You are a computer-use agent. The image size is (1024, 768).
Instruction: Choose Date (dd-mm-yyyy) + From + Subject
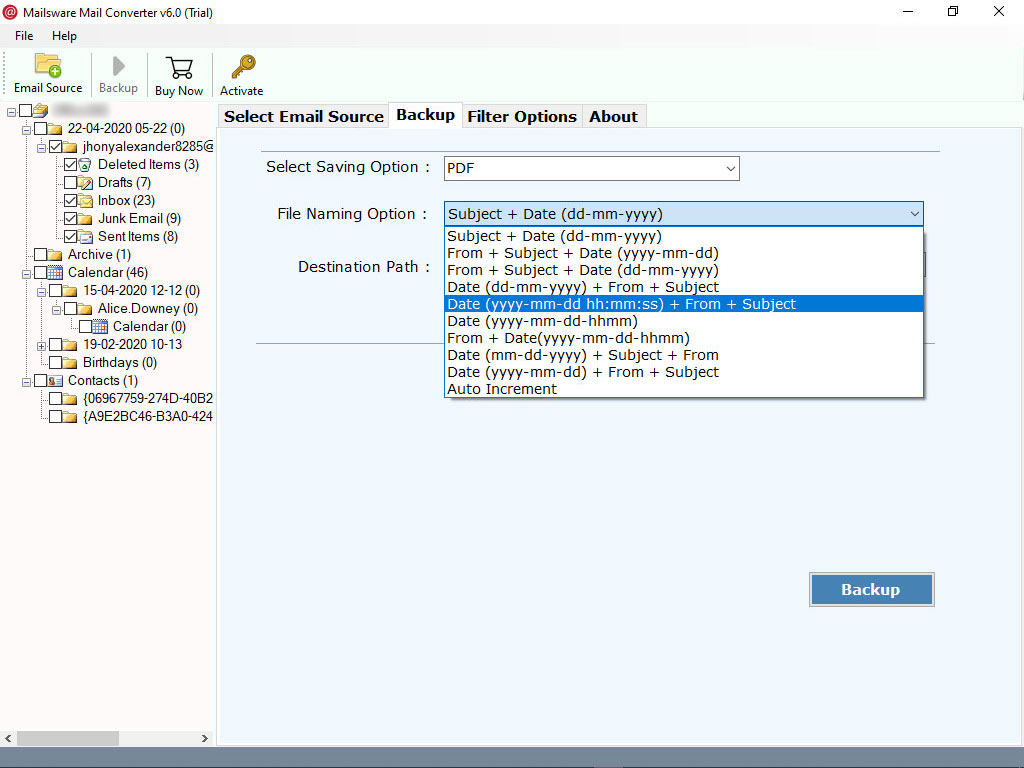point(684,287)
